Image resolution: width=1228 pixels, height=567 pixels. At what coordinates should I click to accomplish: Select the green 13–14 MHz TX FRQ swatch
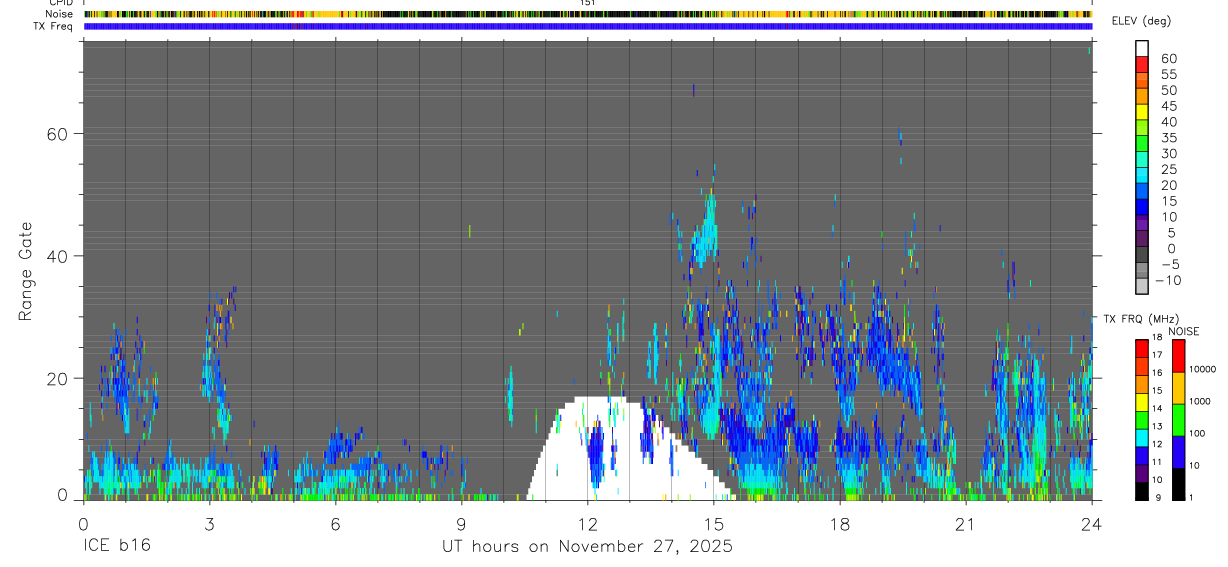pos(1142,419)
